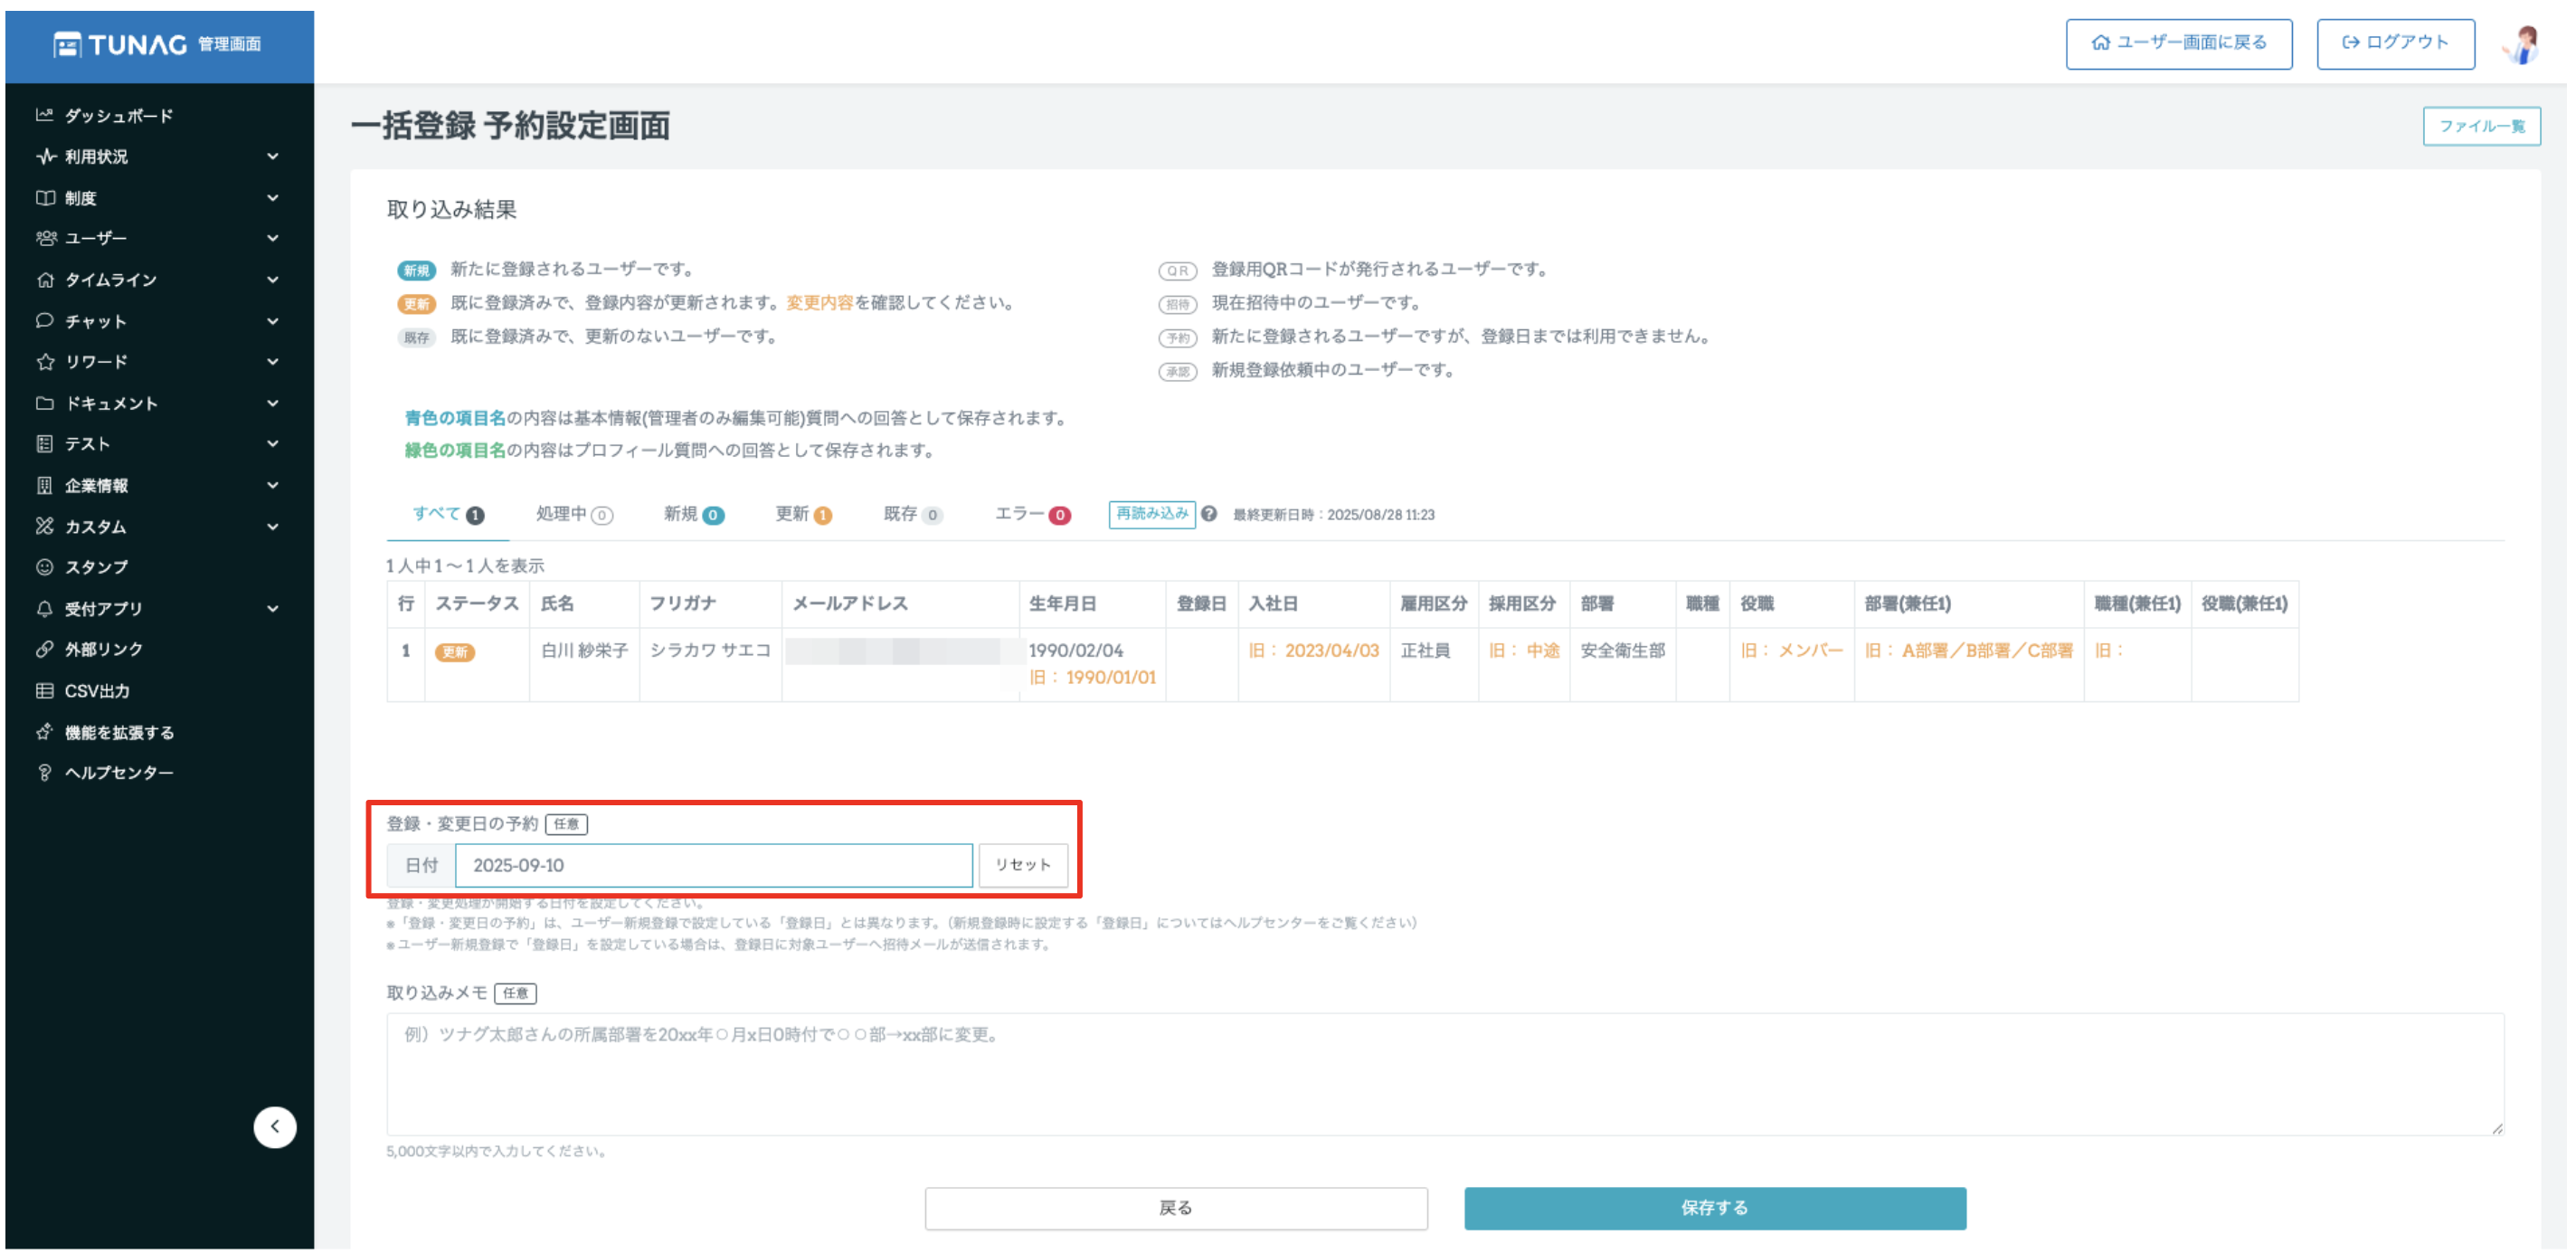The height and width of the screenshot is (1254, 2576).
Task: Click the CSV output table icon
Action: [44, 691]
